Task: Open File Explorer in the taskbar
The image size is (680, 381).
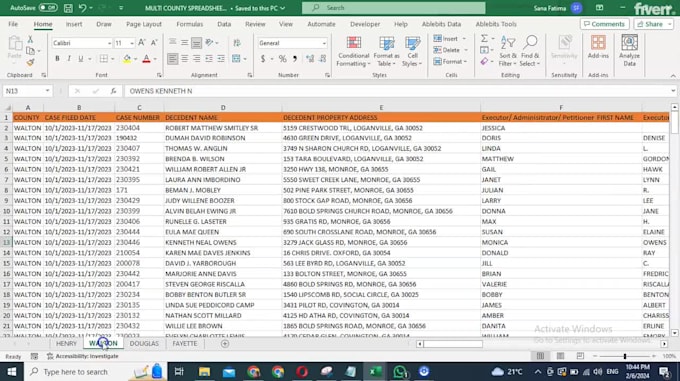Action: tap(204, 372)
